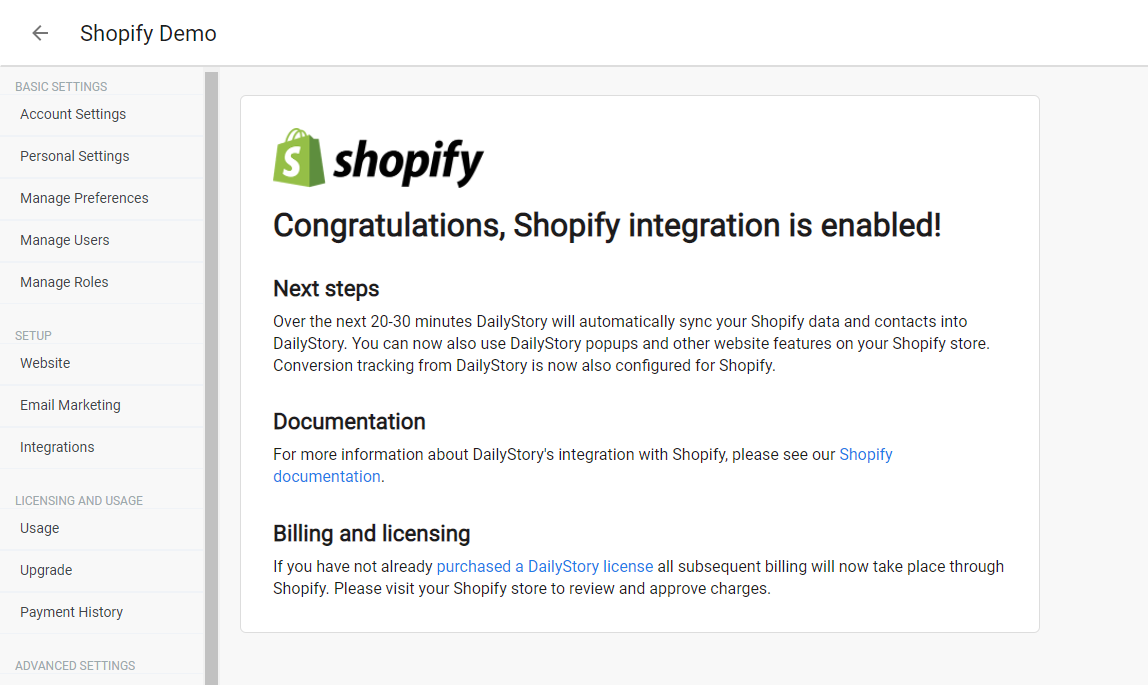1148x685 pixels.
Task: Click the sidebar vertical scrollbar
Action: click(212, 378)
